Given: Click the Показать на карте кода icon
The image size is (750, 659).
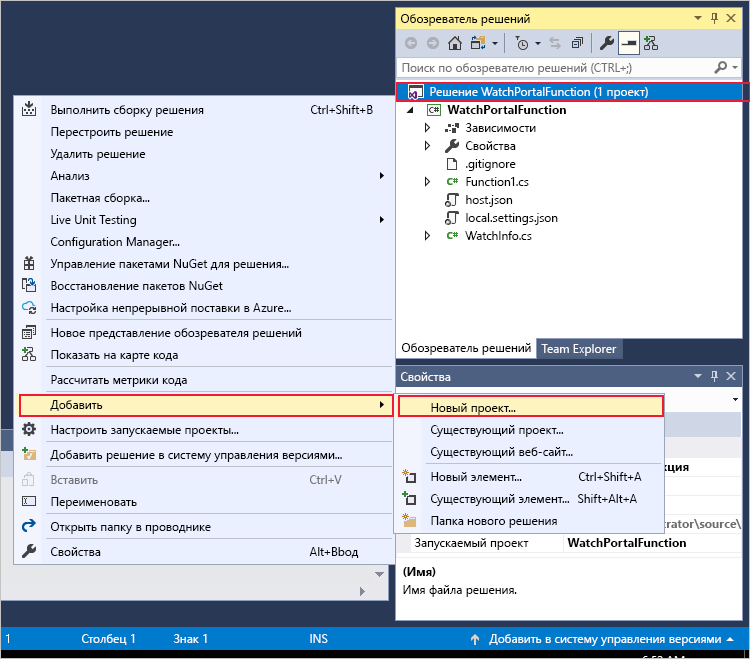Looking at the screenshot, I should [29, 354].
